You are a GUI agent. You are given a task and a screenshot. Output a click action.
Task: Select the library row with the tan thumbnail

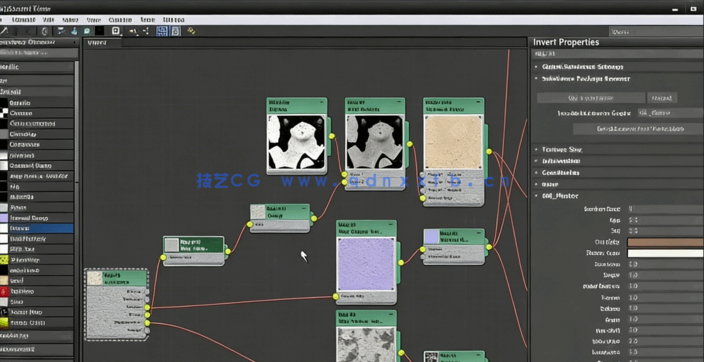37,280
